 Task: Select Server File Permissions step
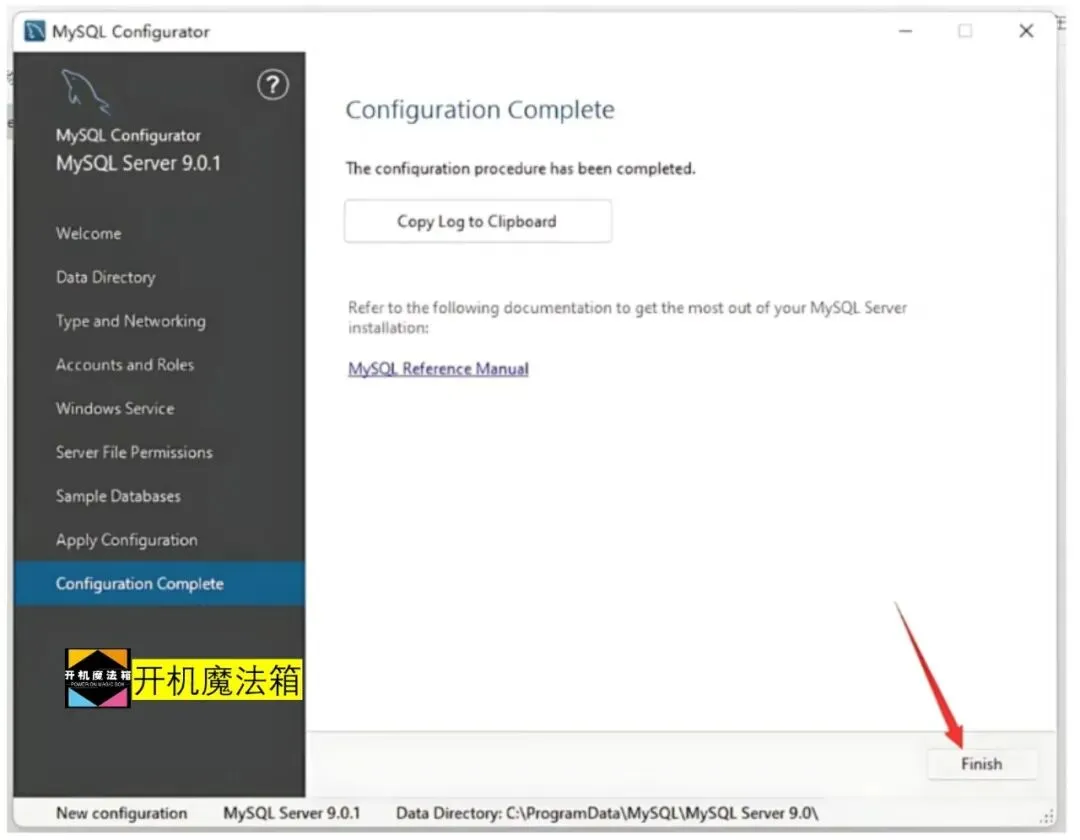134,452
